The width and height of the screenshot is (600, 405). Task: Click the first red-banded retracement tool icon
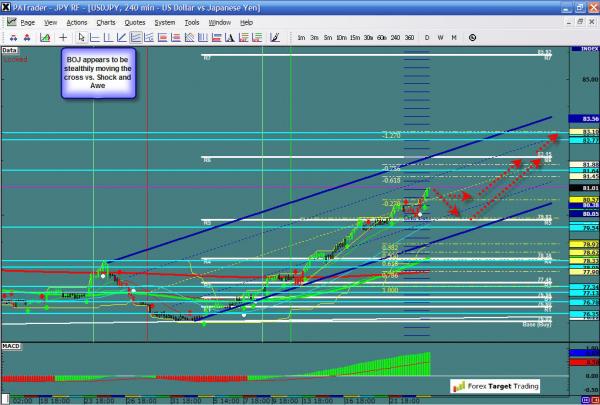coord(162,38)
